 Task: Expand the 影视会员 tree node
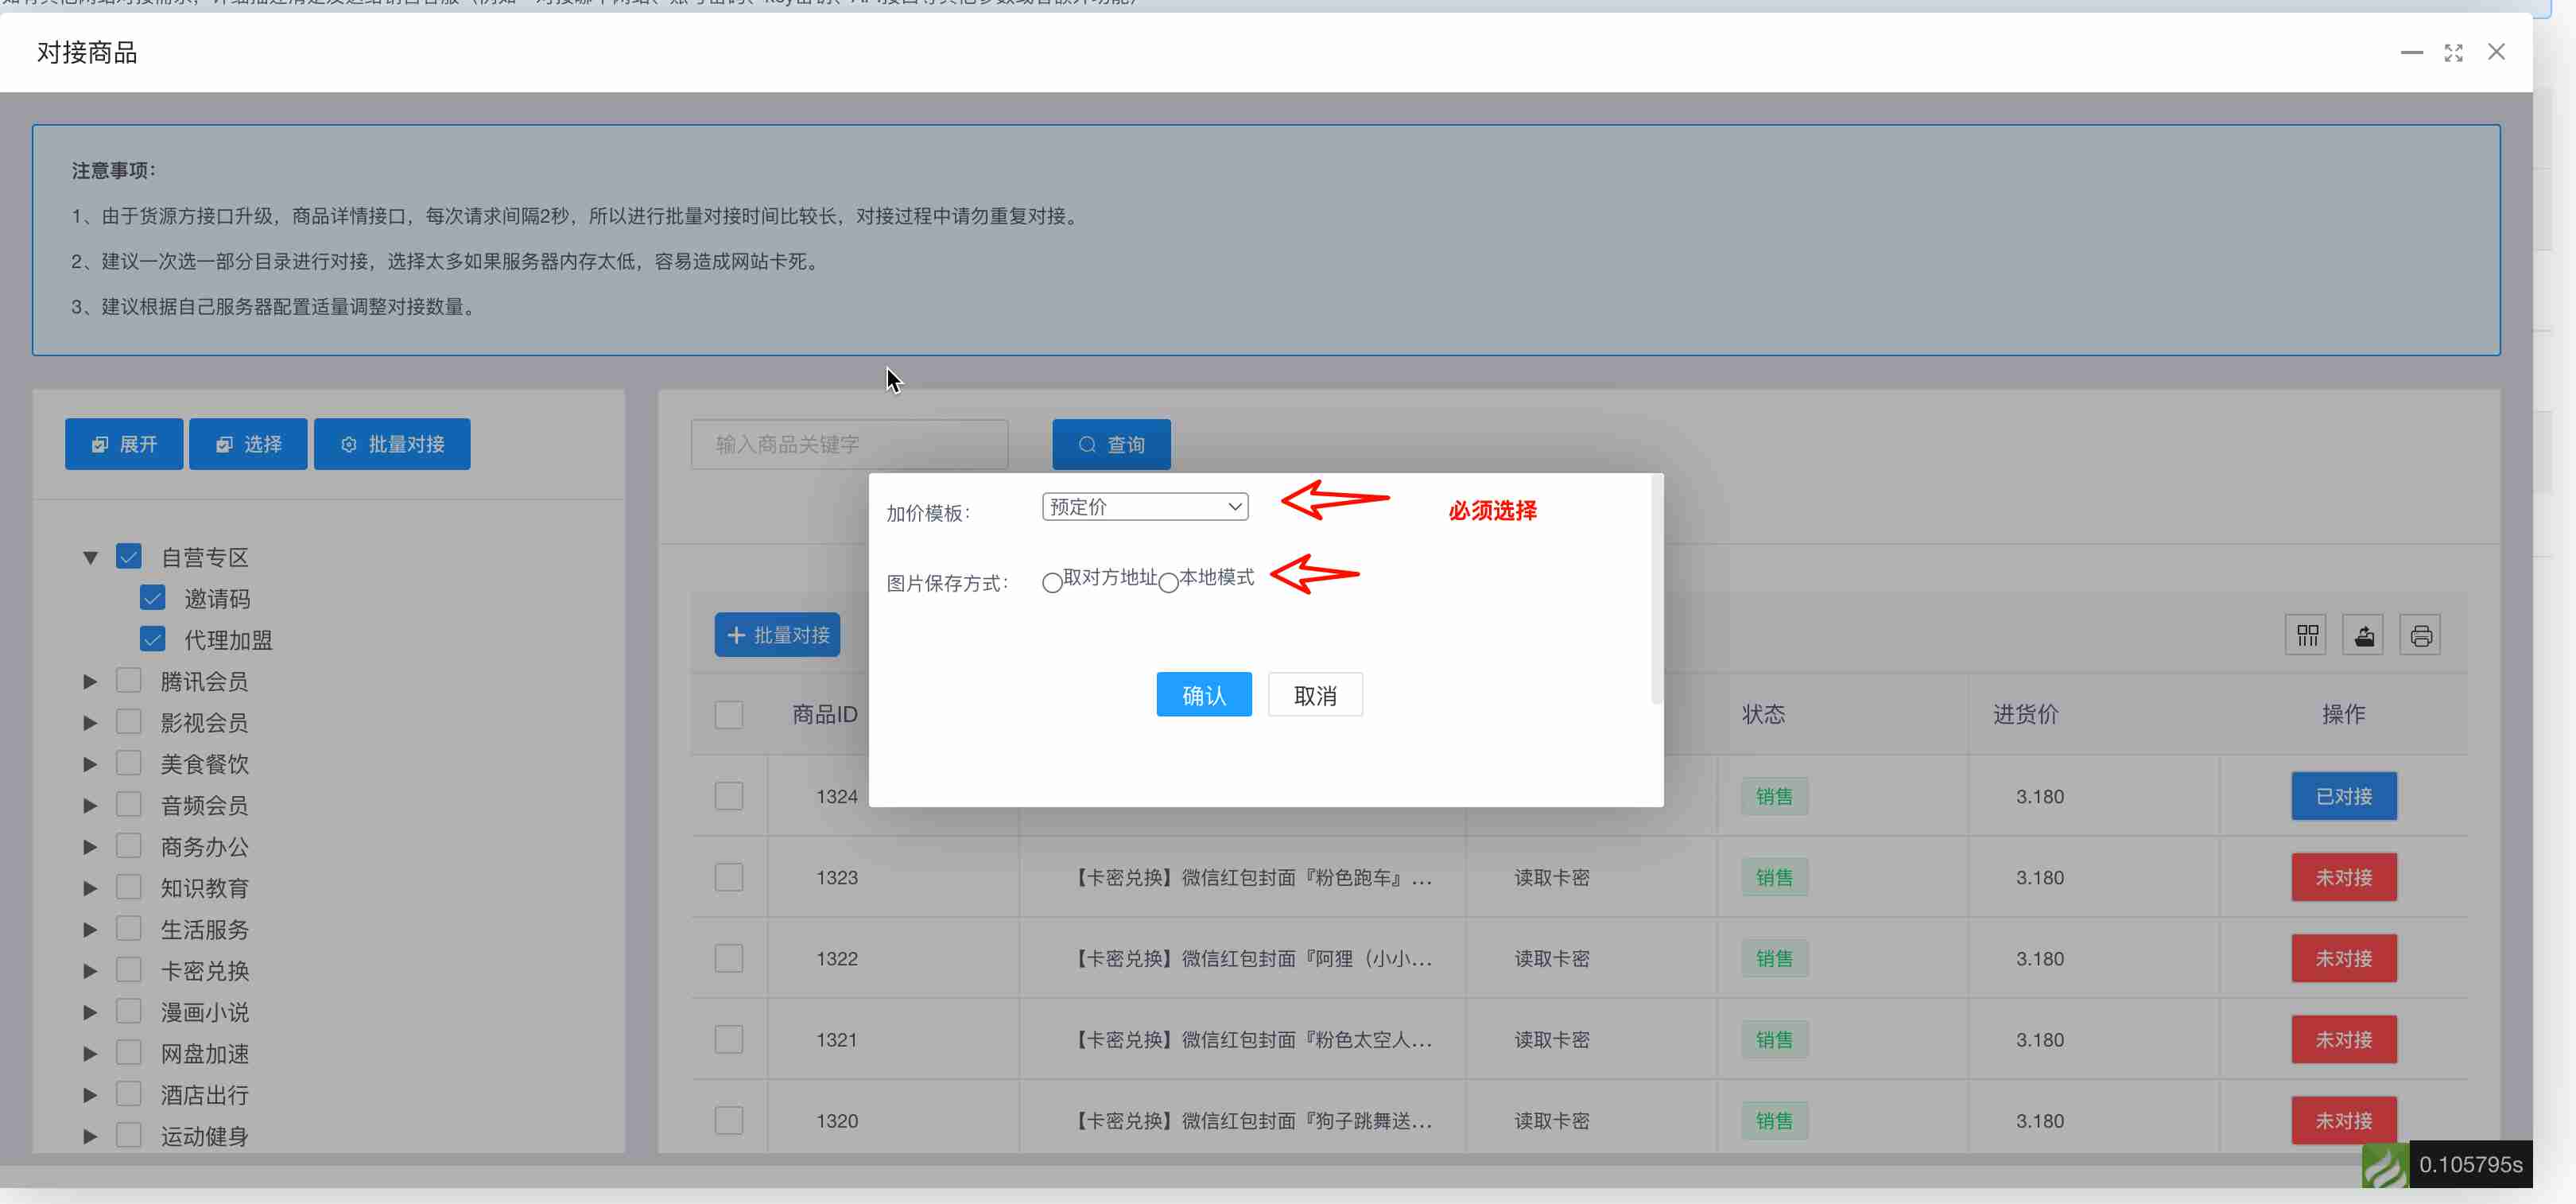[90, 723]
